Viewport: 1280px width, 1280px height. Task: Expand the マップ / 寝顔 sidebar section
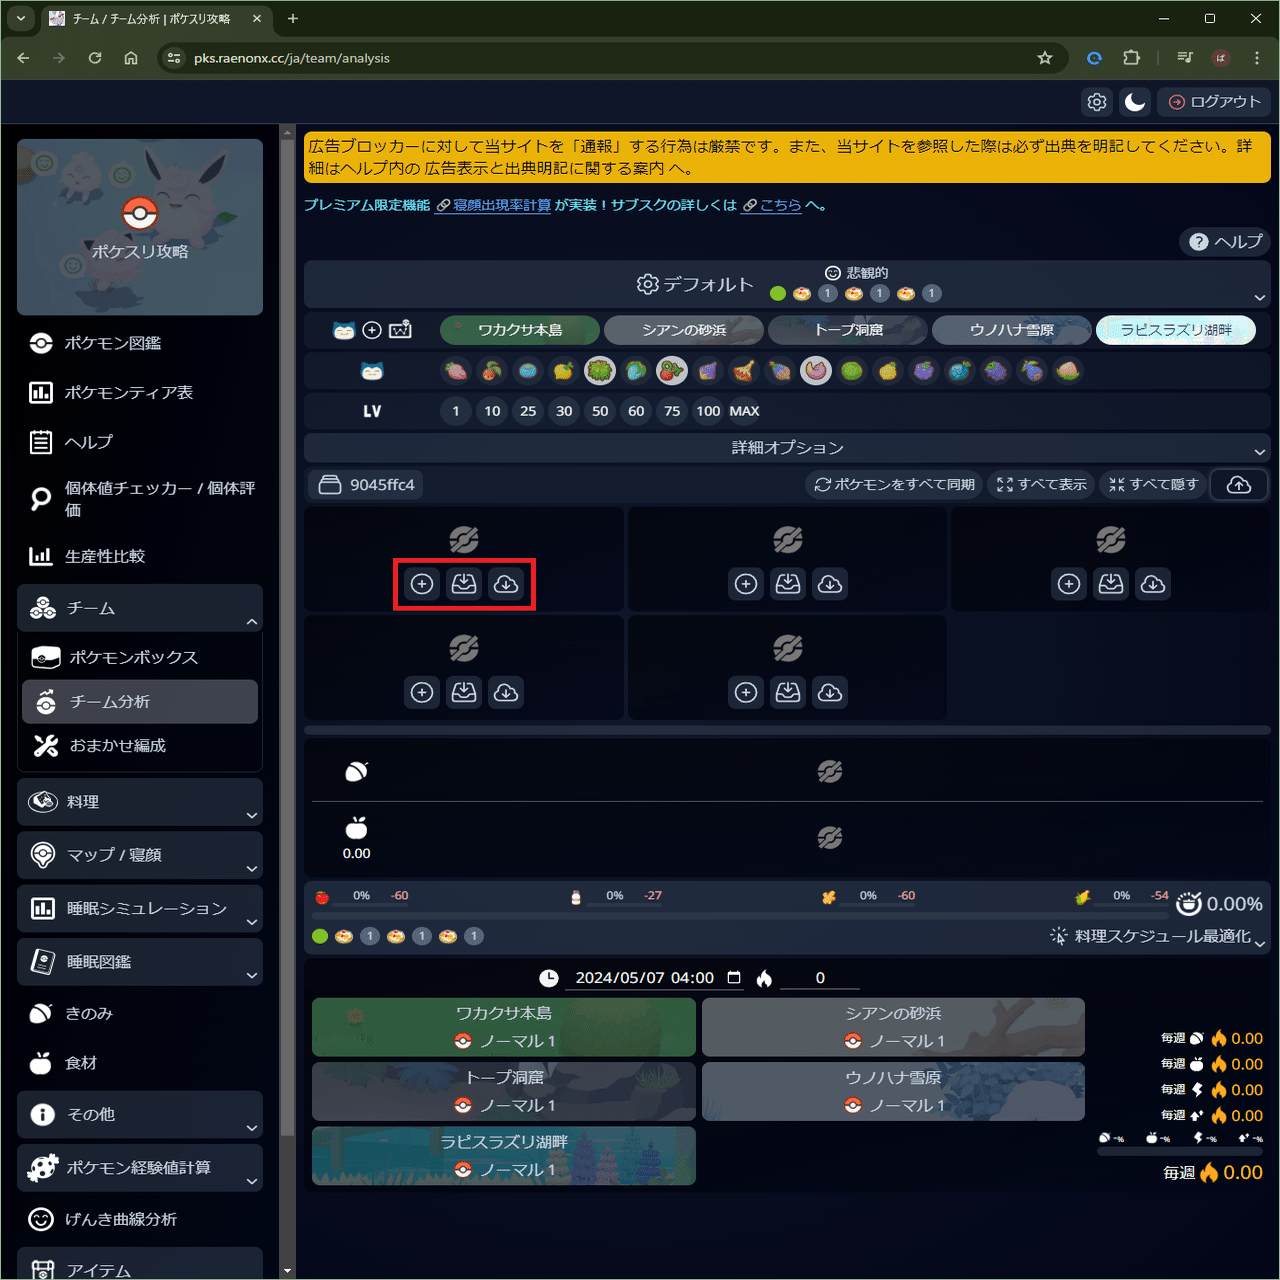[x=140, y=855]
